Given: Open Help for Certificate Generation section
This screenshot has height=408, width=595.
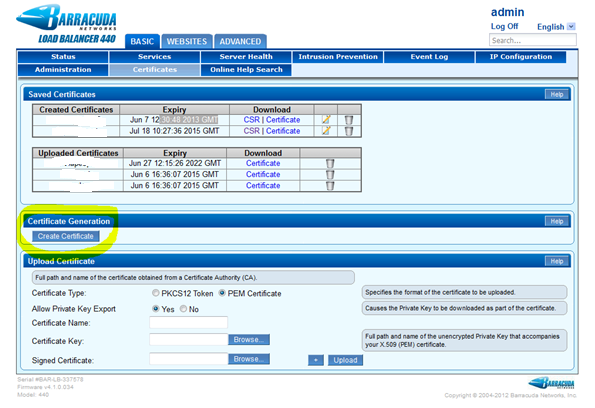Looking at the screenshot, I should [557, 221].
